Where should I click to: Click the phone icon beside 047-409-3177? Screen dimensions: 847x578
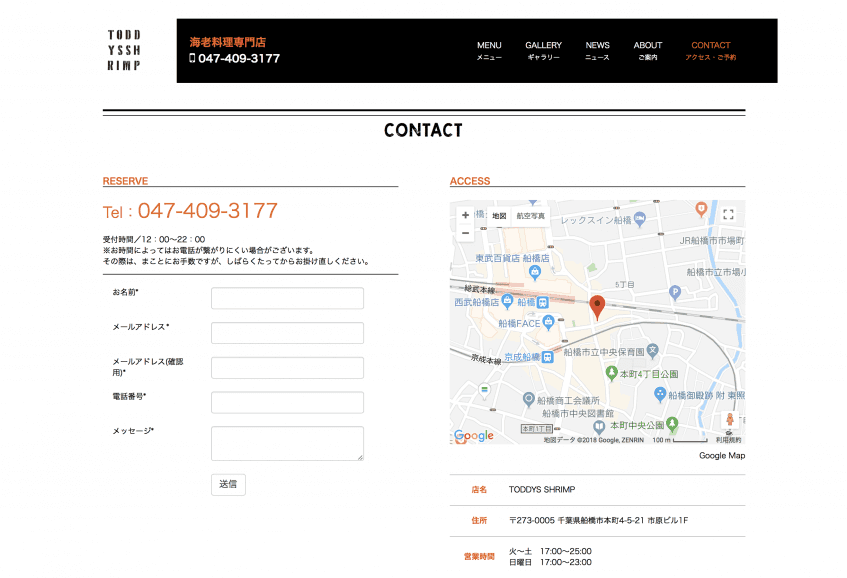tap(192, 58)
